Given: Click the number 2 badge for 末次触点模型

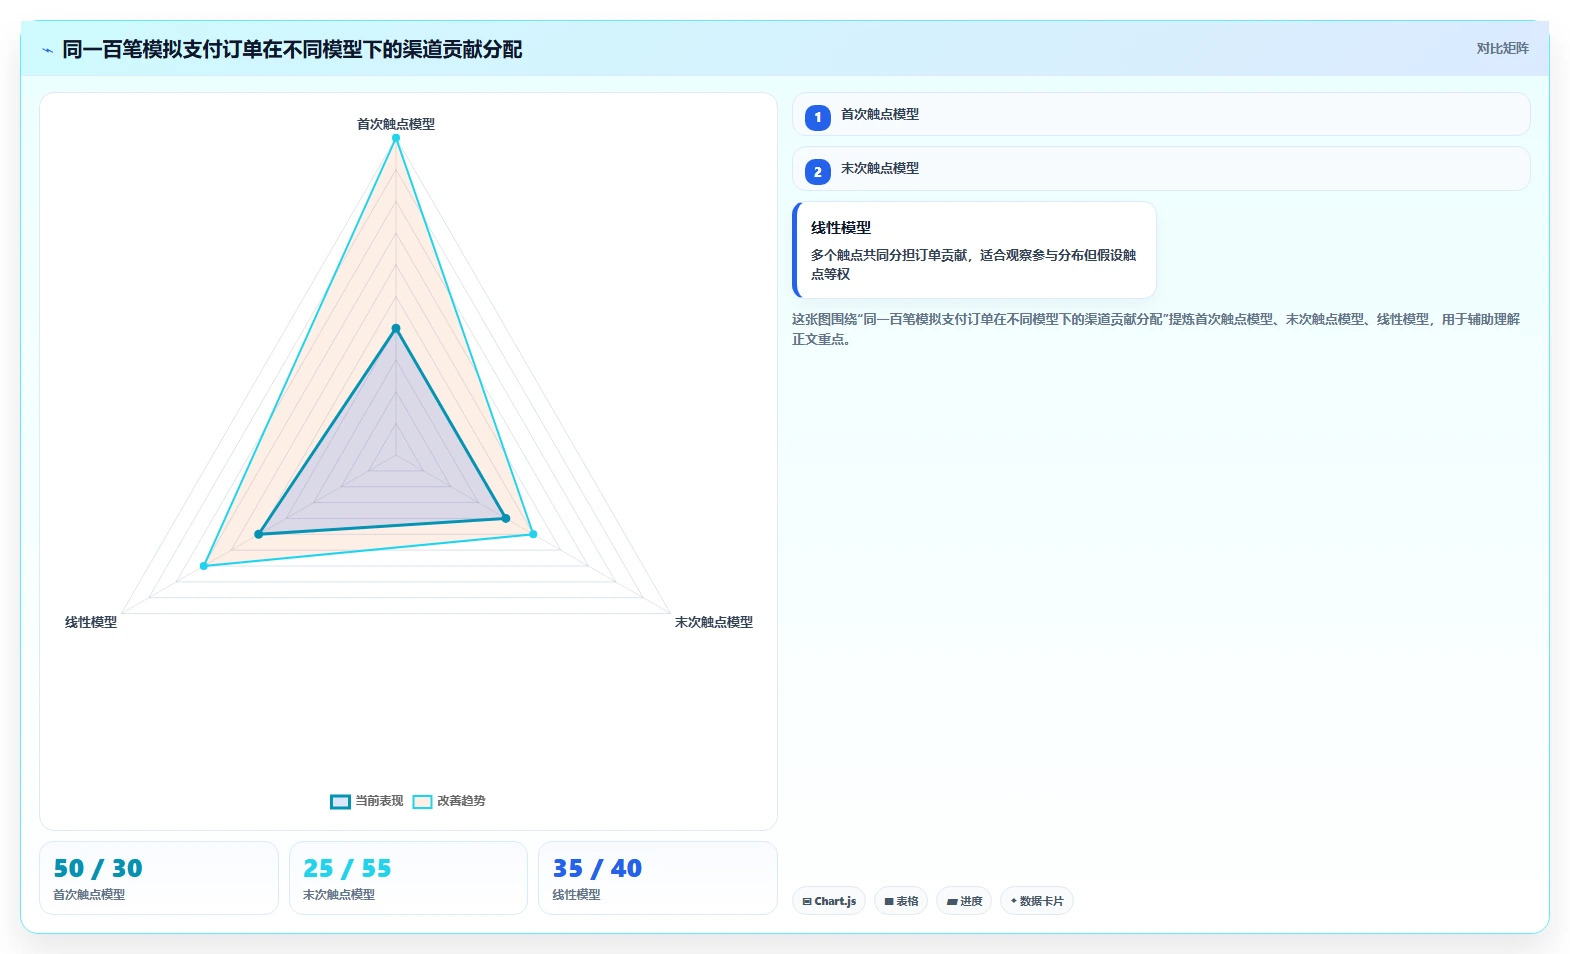Looking at the screenshot, I should [817, 171].
